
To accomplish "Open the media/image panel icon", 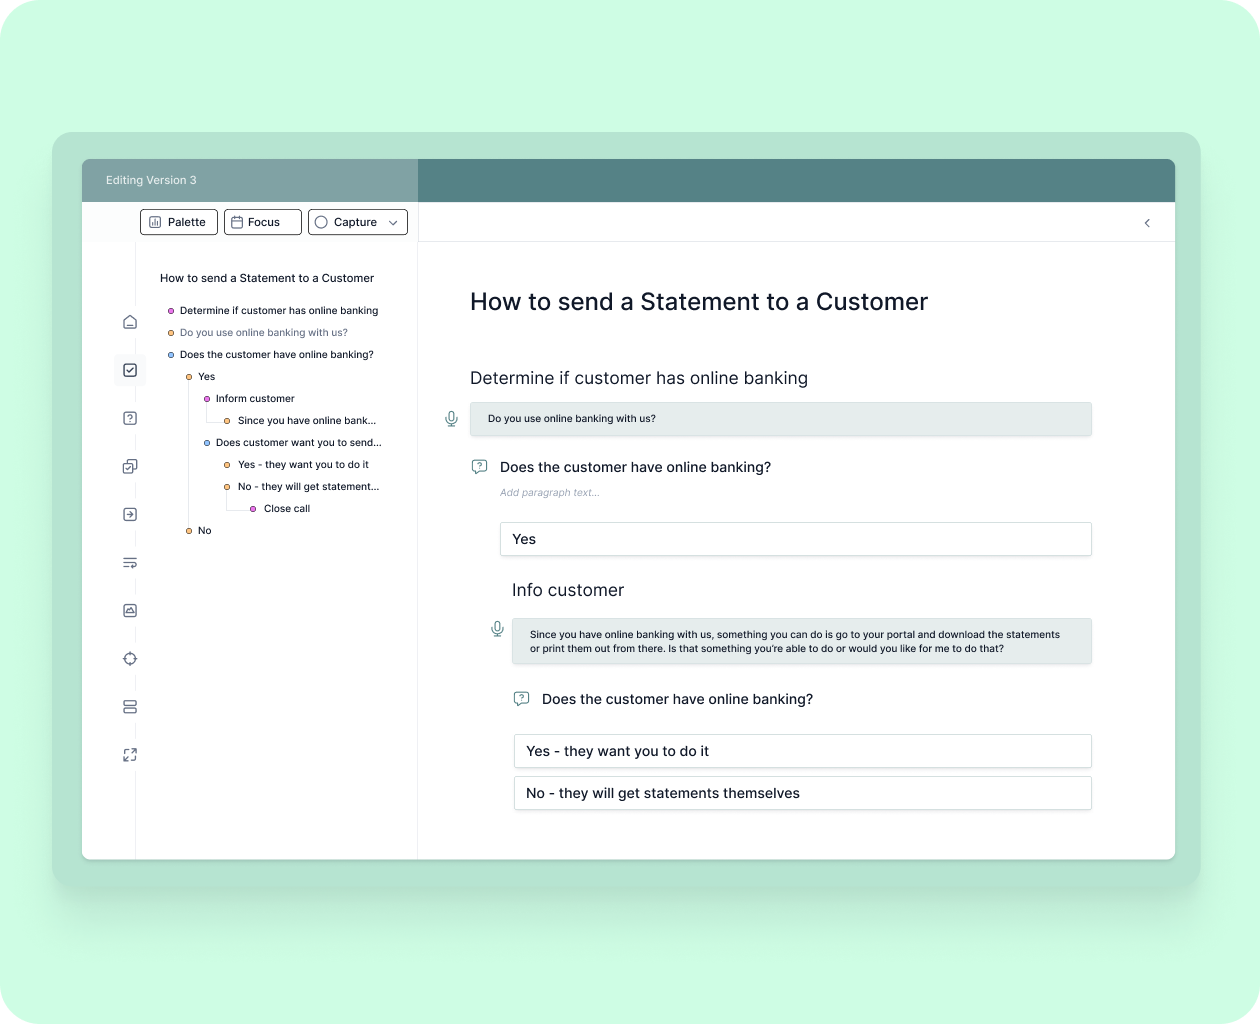I will tap(129, 610).
